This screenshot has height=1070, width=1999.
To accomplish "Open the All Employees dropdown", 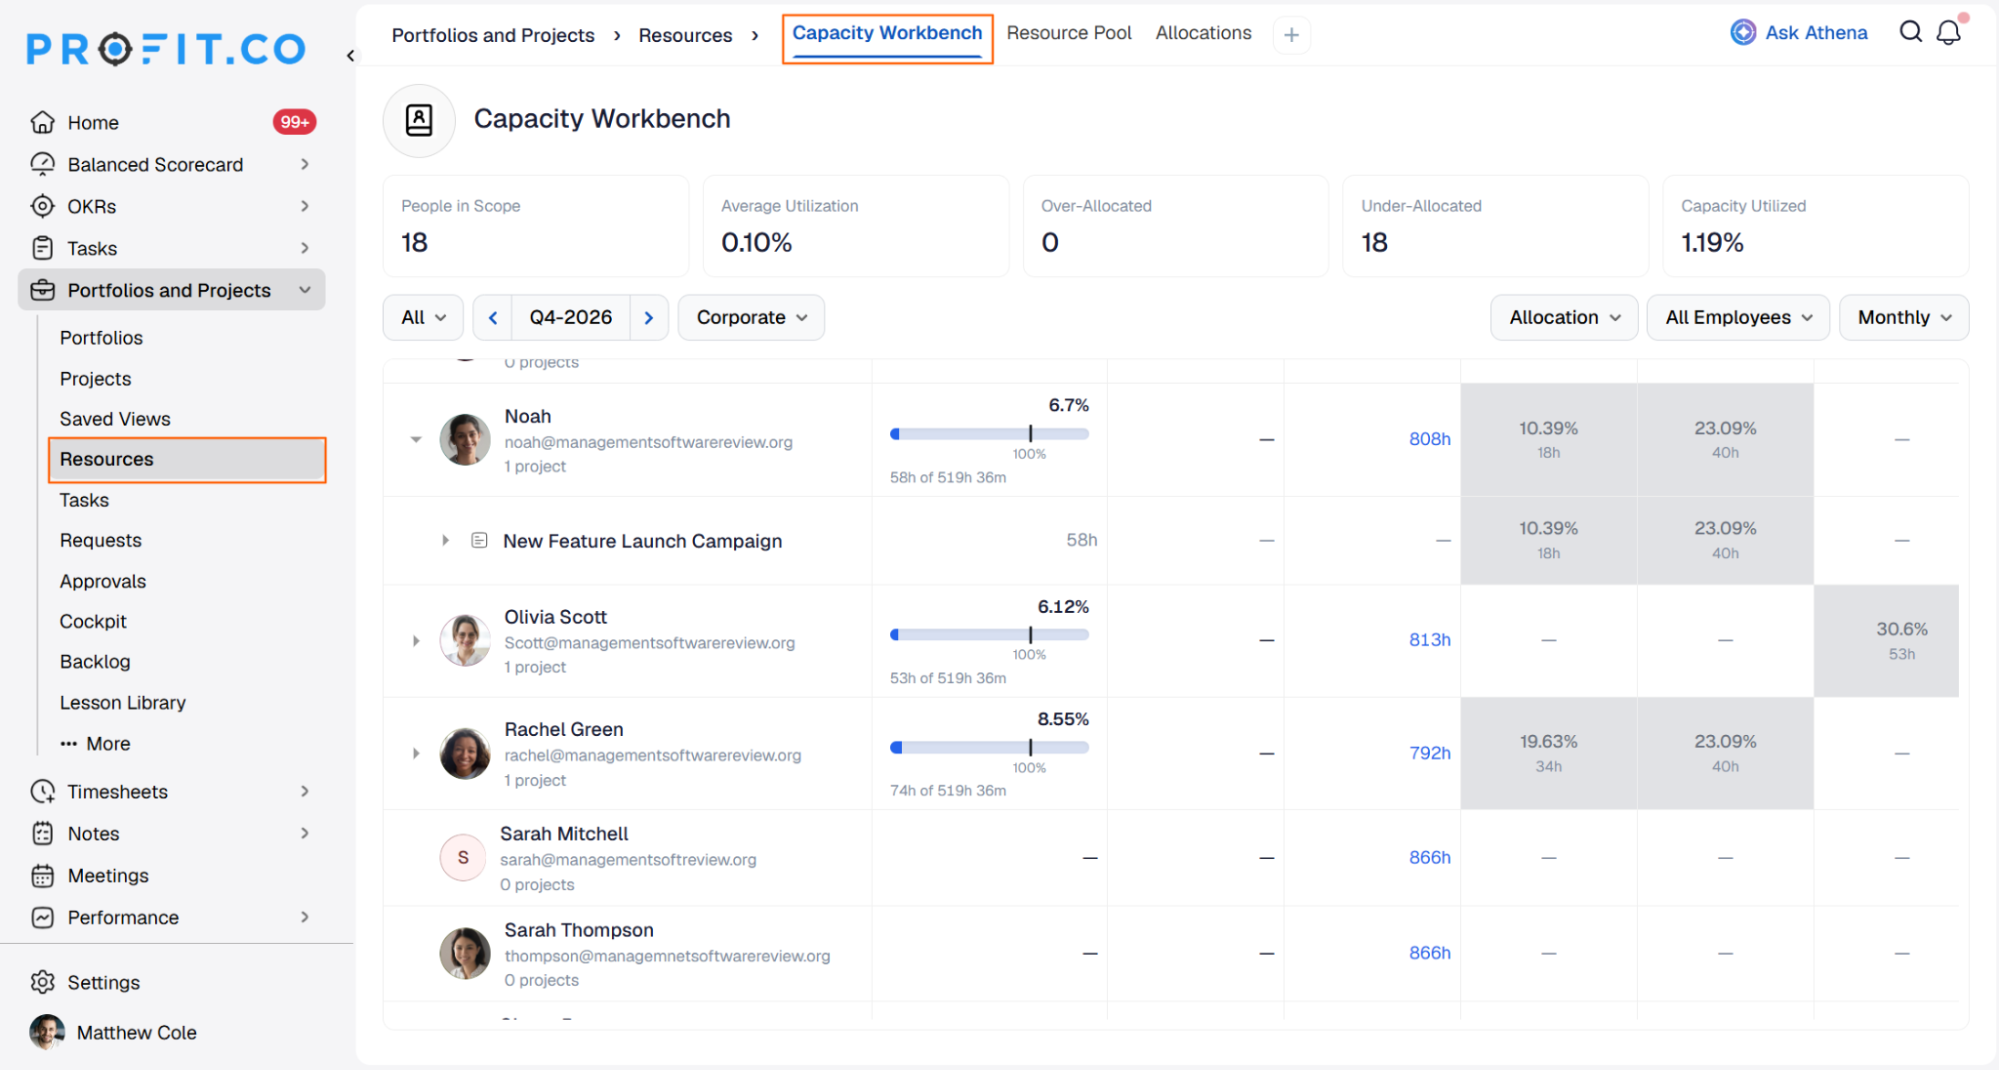I will coord(1738,317).
